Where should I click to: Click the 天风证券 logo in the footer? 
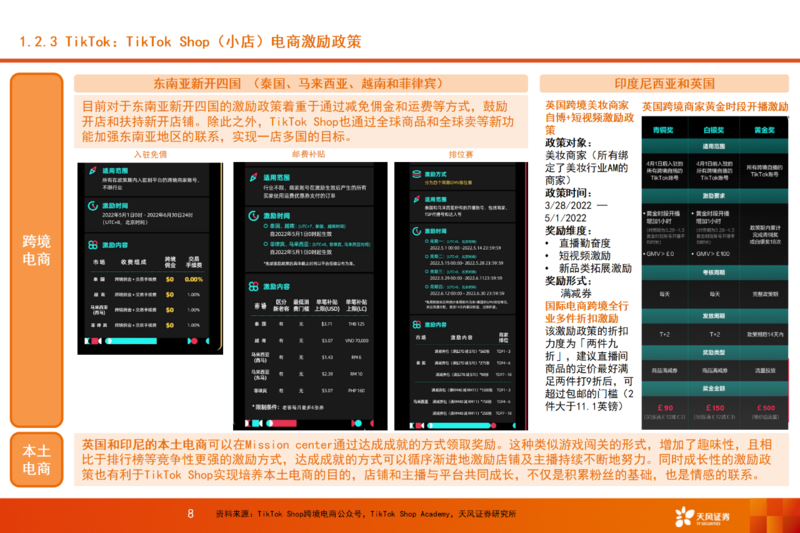702,514
